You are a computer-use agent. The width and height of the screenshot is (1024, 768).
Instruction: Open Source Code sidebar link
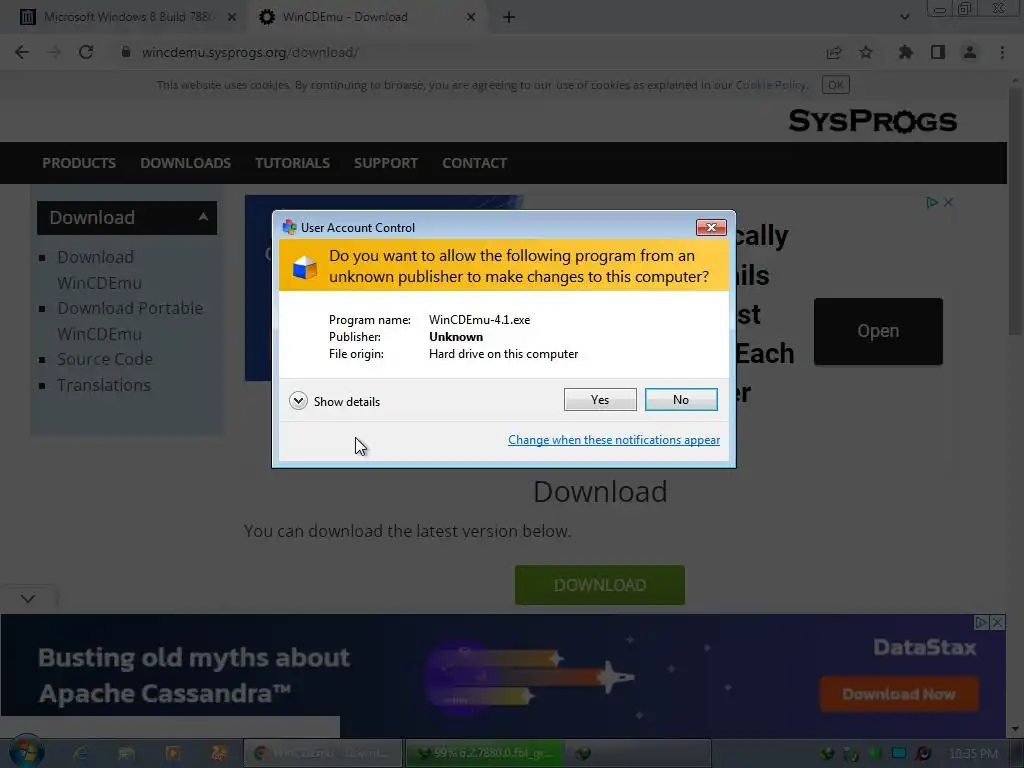point(104,359)
